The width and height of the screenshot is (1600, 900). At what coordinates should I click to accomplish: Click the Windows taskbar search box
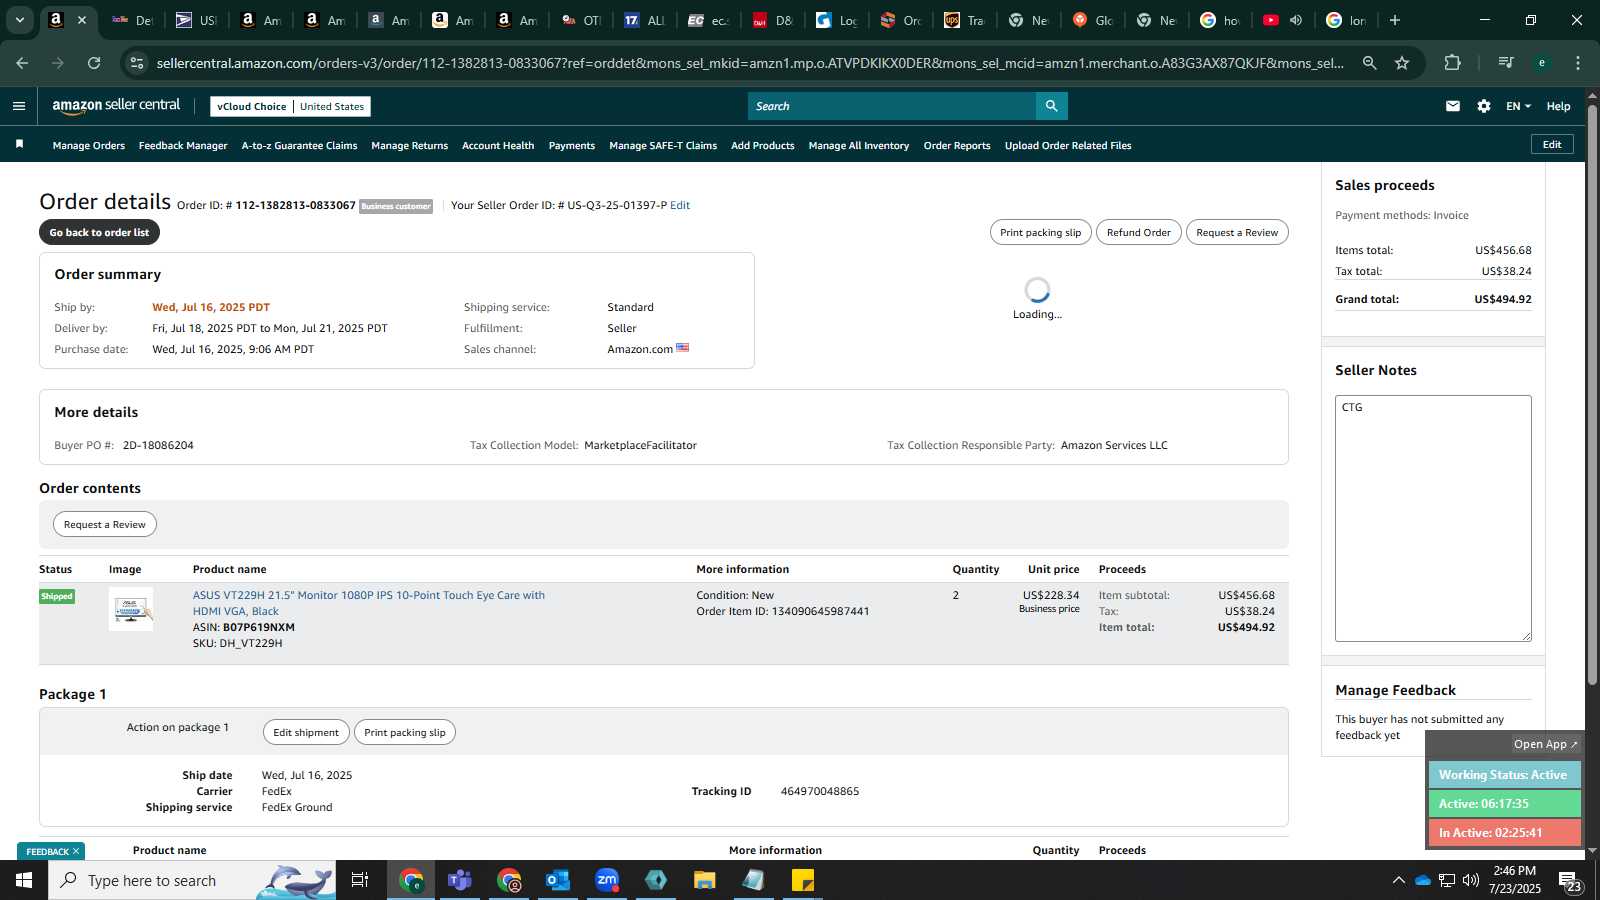192,880
